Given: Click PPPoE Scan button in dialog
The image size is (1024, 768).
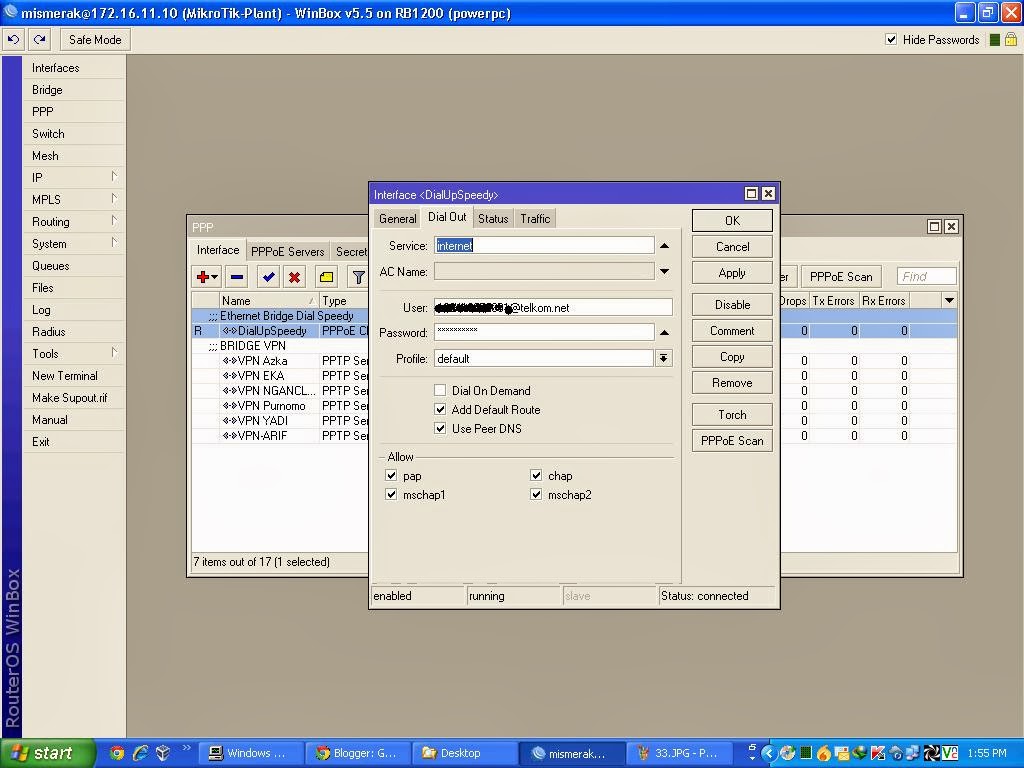Looking at the screenshot, I should (x=732, y=441).
